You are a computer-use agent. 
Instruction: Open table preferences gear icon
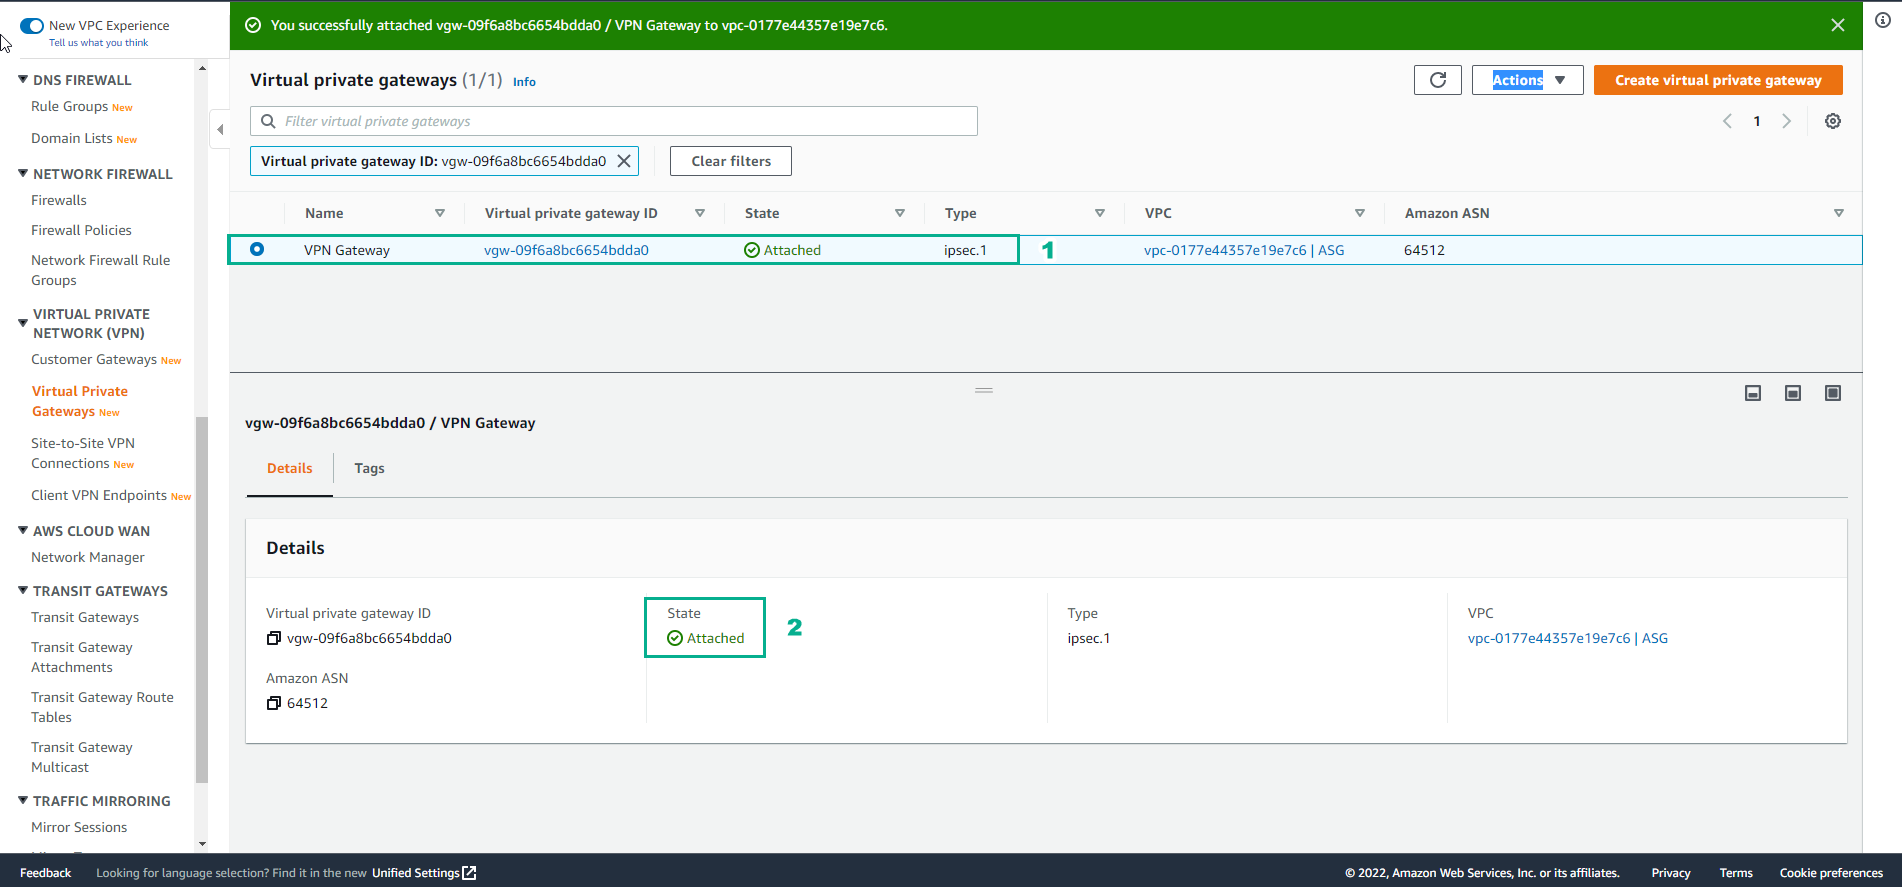[1832, 121]
